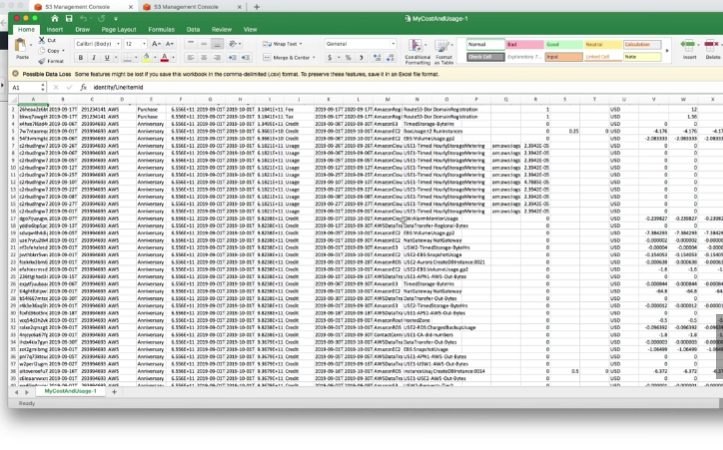Decrease decimal places
Image resolution: width=723 pixels, height=450 pixels.
pos(391,58)
